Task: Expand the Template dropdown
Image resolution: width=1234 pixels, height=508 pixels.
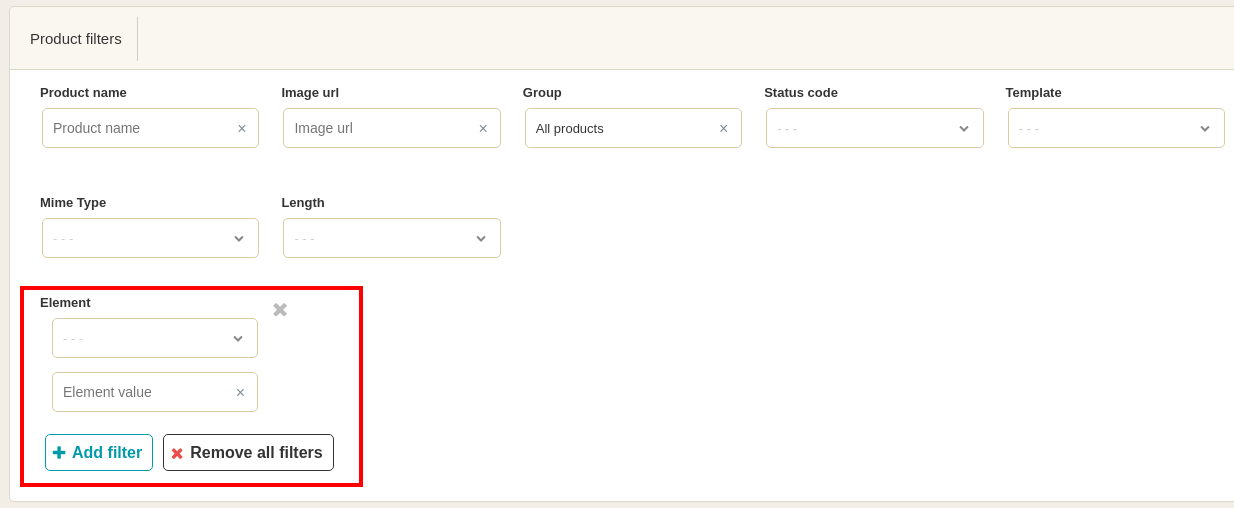Action: (1115, 128)
